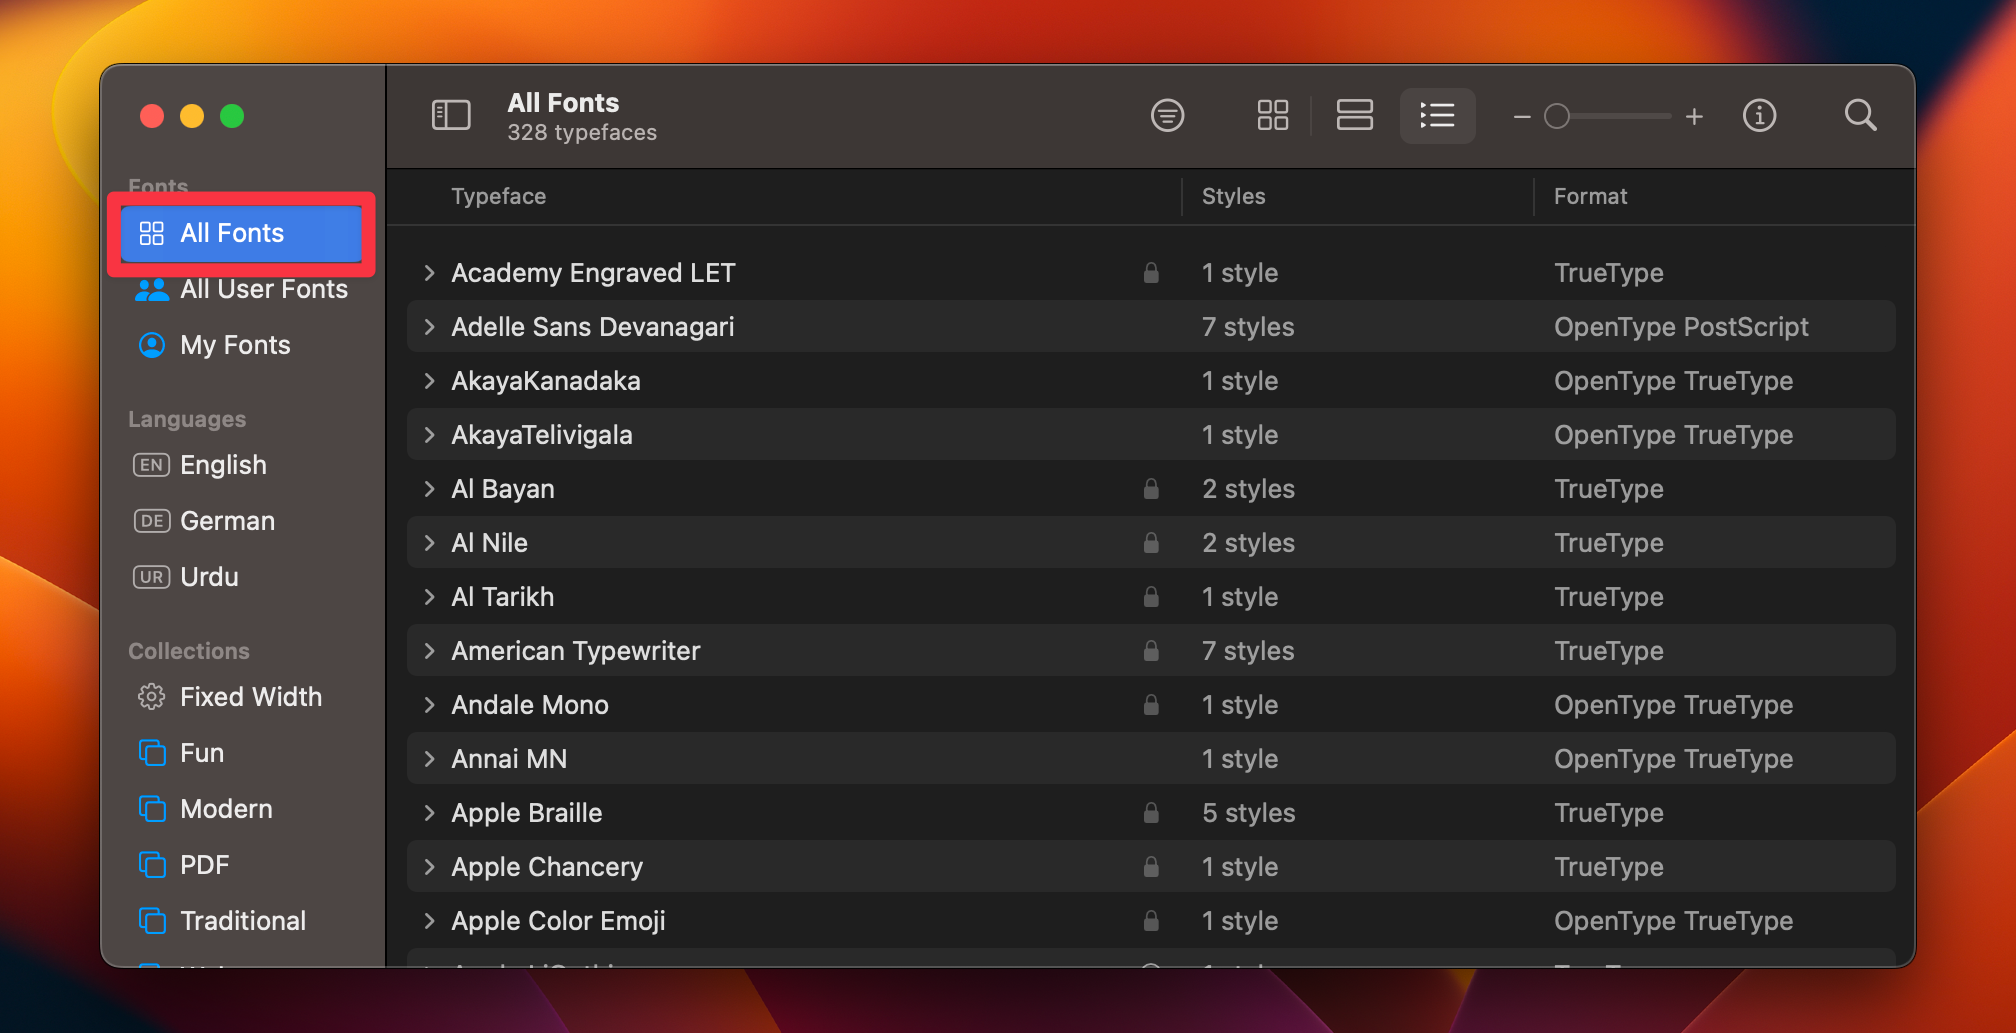Increase font preview size with plus button
The image size is (2016, 1033).
click(x=1694, y=116)
